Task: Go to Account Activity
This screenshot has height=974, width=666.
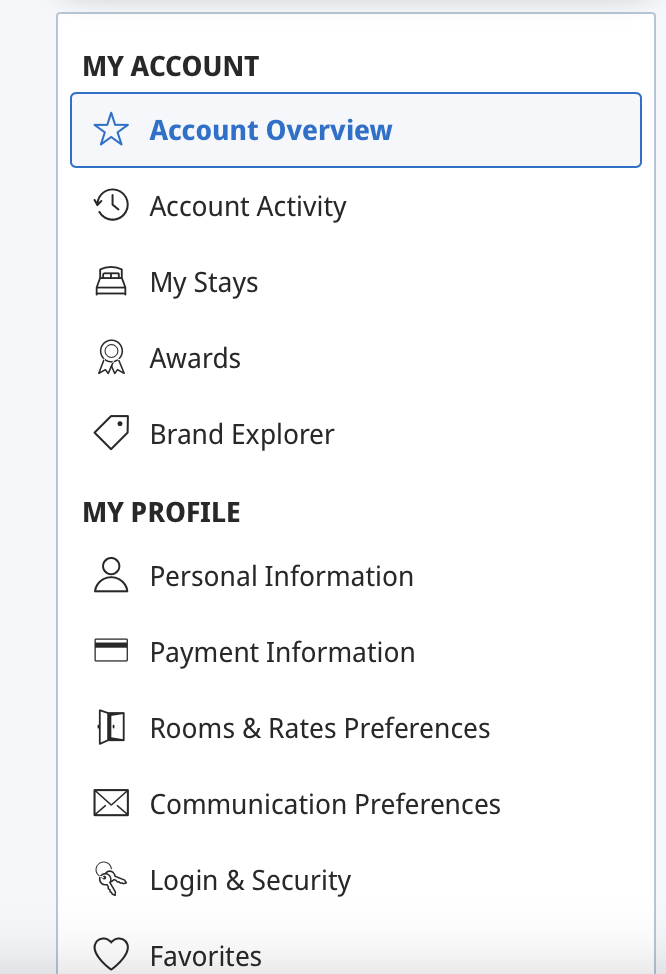Action: pyautogui.click(x=248, y=206)
